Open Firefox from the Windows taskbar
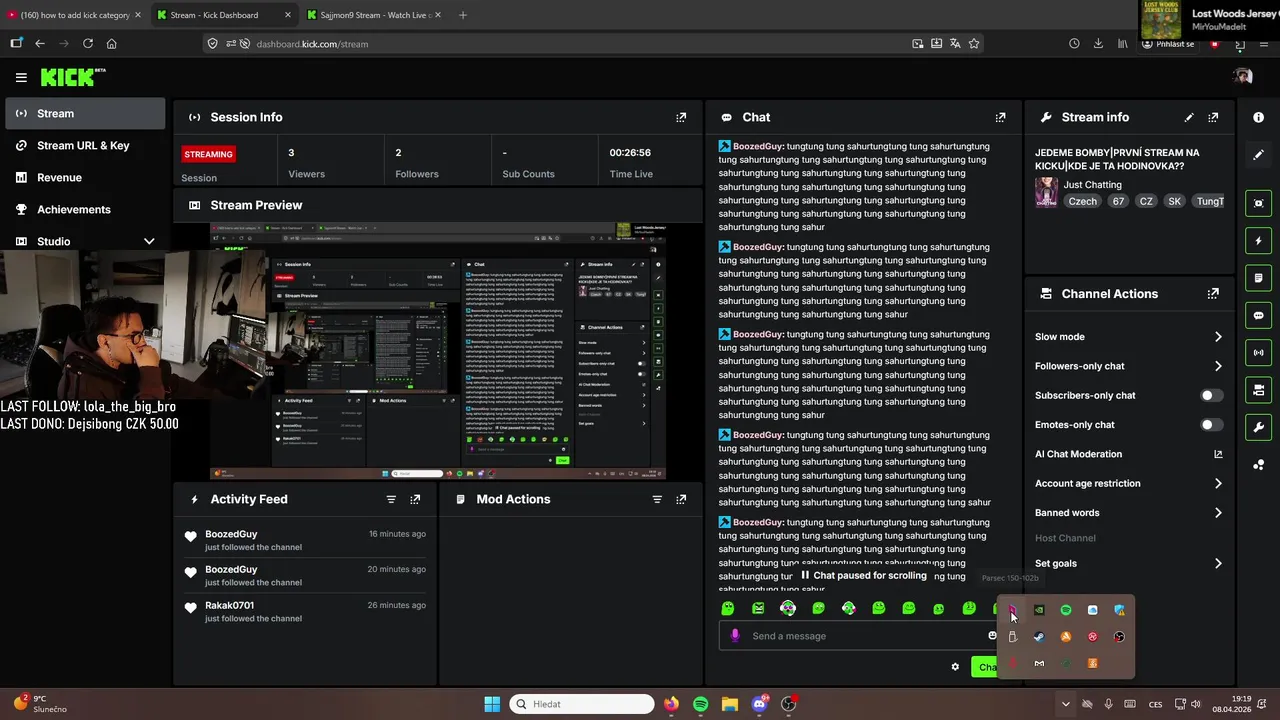This screenshot has height=720, width=1280. coord(671,704)
